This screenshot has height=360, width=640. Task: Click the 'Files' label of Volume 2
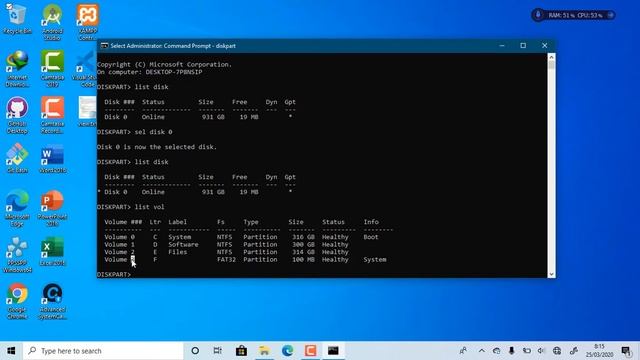click(x=178, y=252)
